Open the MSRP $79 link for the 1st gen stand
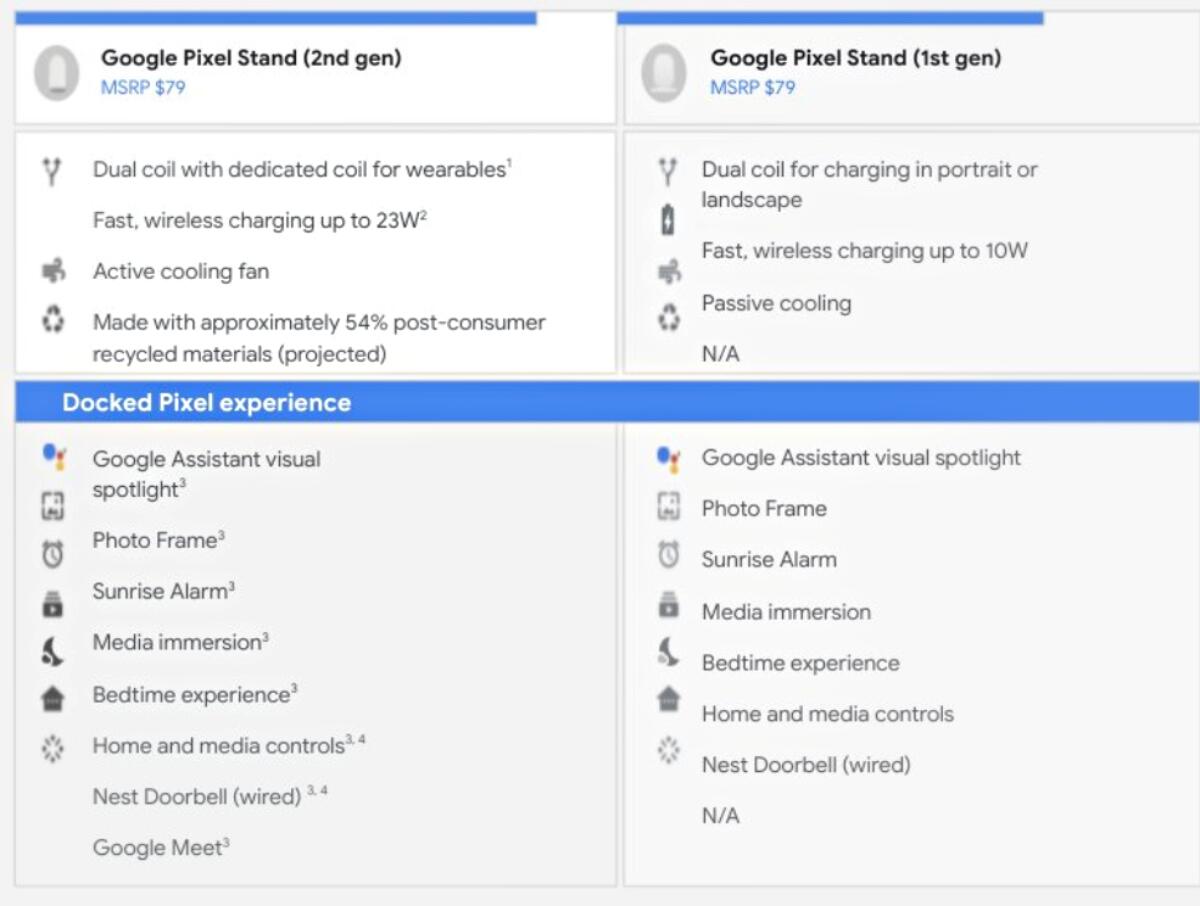 (x=752, y=87)
